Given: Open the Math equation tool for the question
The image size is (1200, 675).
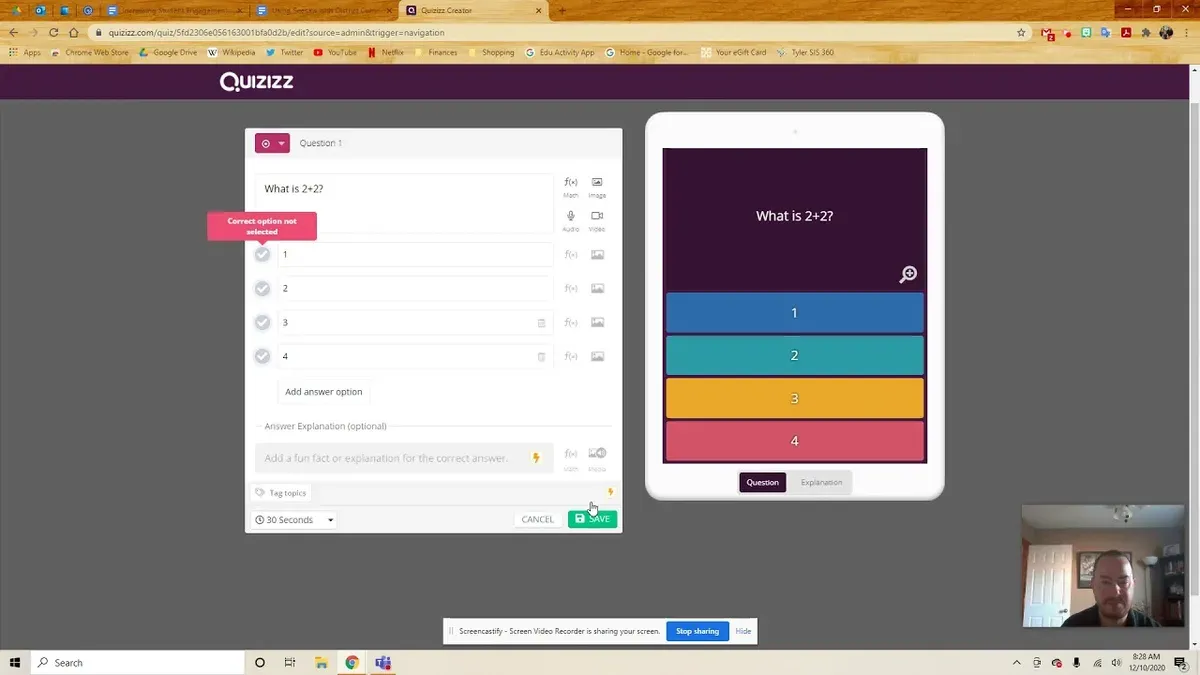Looking at the screenshot, I should pos(571,187).
